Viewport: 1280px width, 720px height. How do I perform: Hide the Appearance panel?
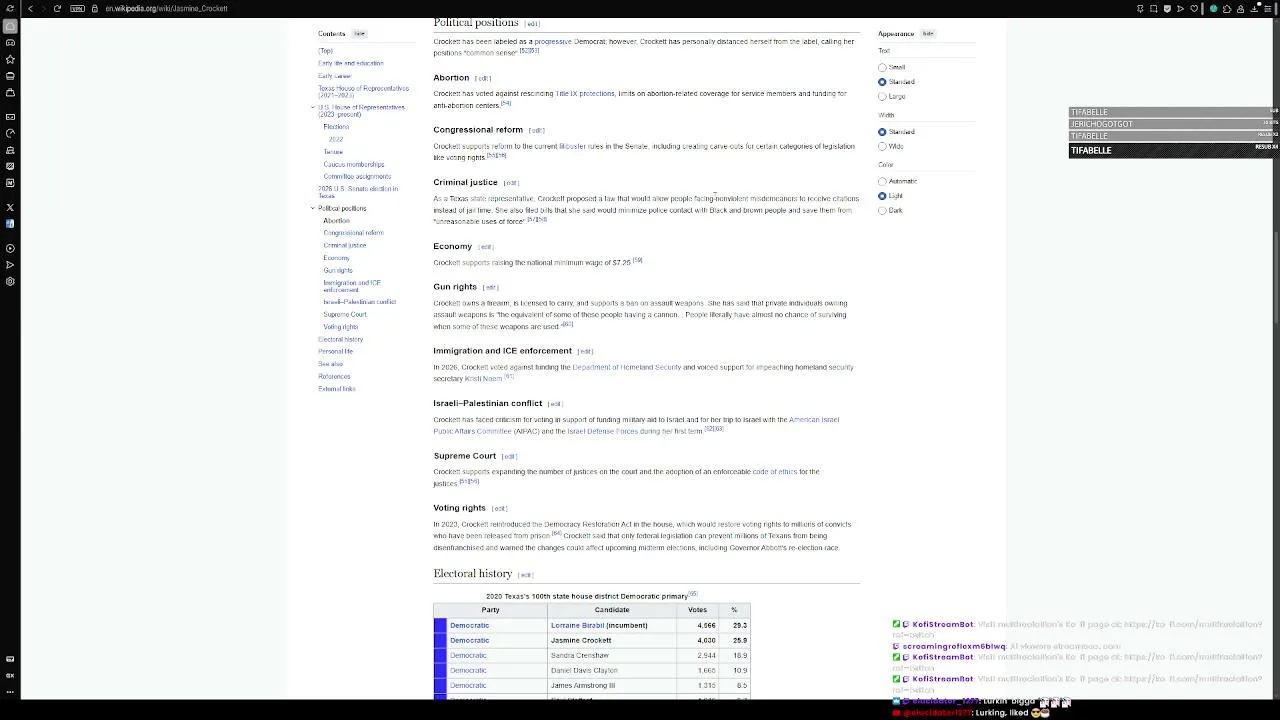point(927,34)
